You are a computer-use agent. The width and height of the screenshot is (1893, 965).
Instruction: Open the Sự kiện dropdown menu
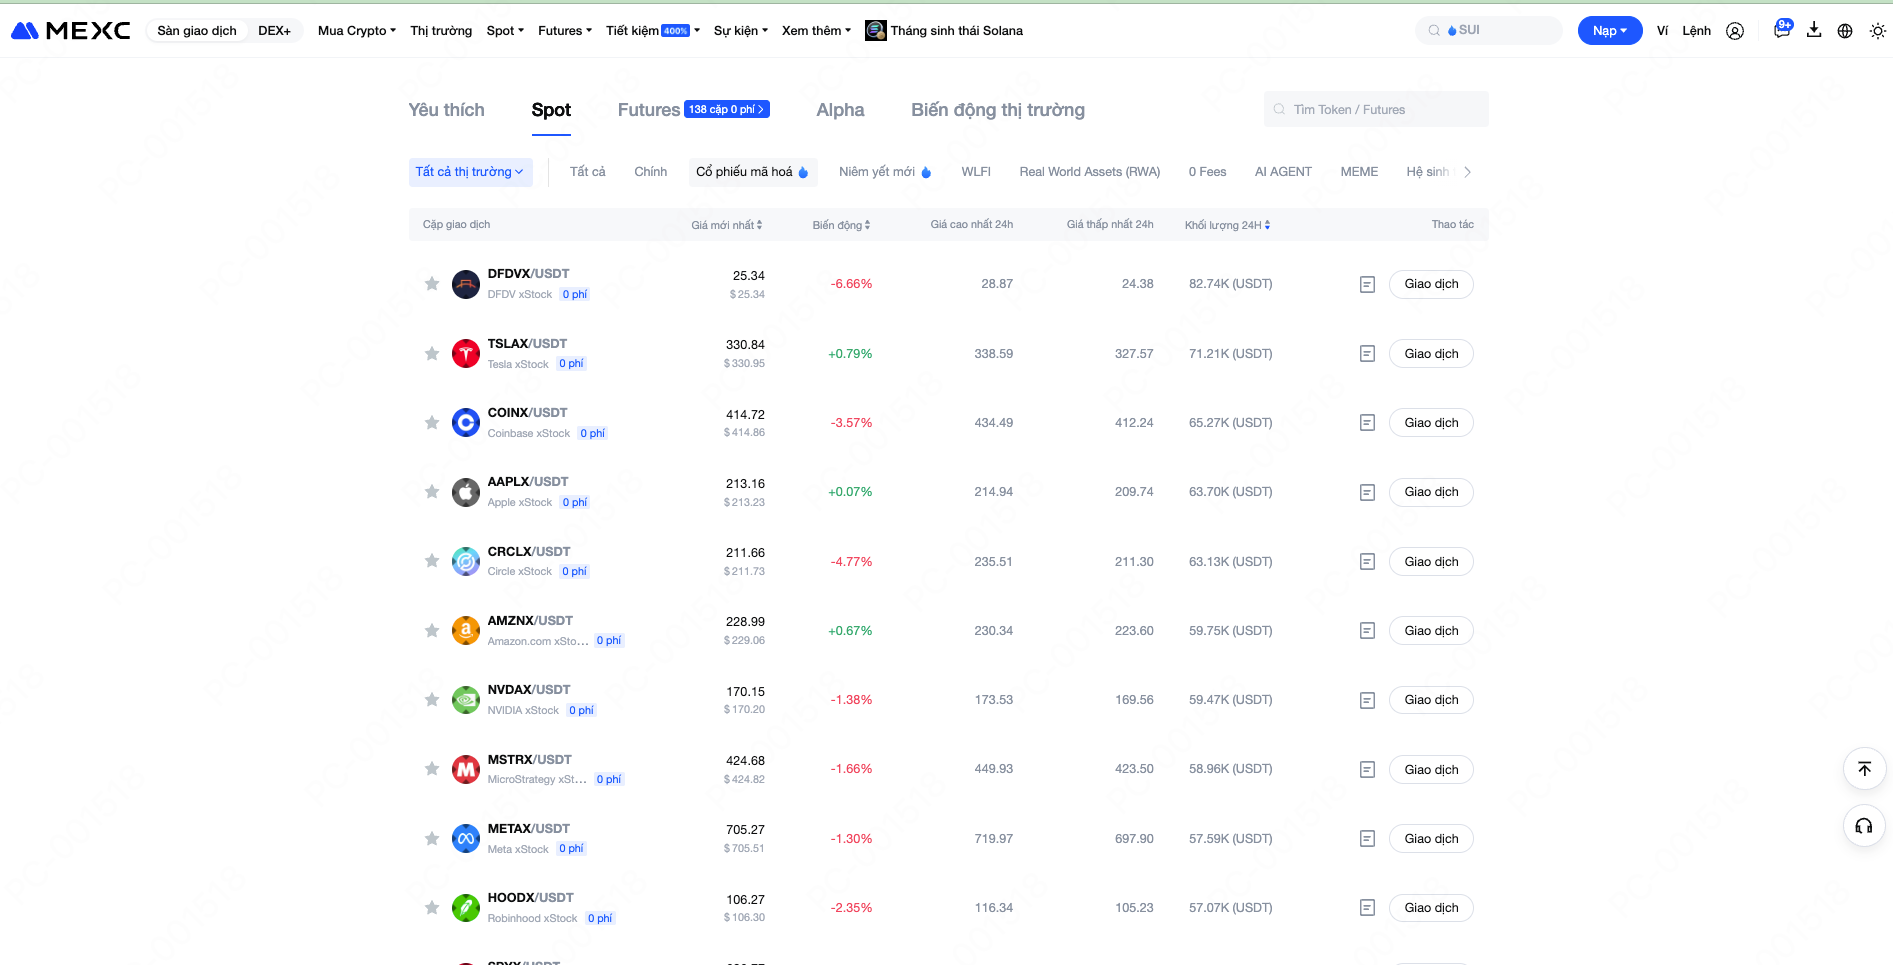[x=741, y=31]
